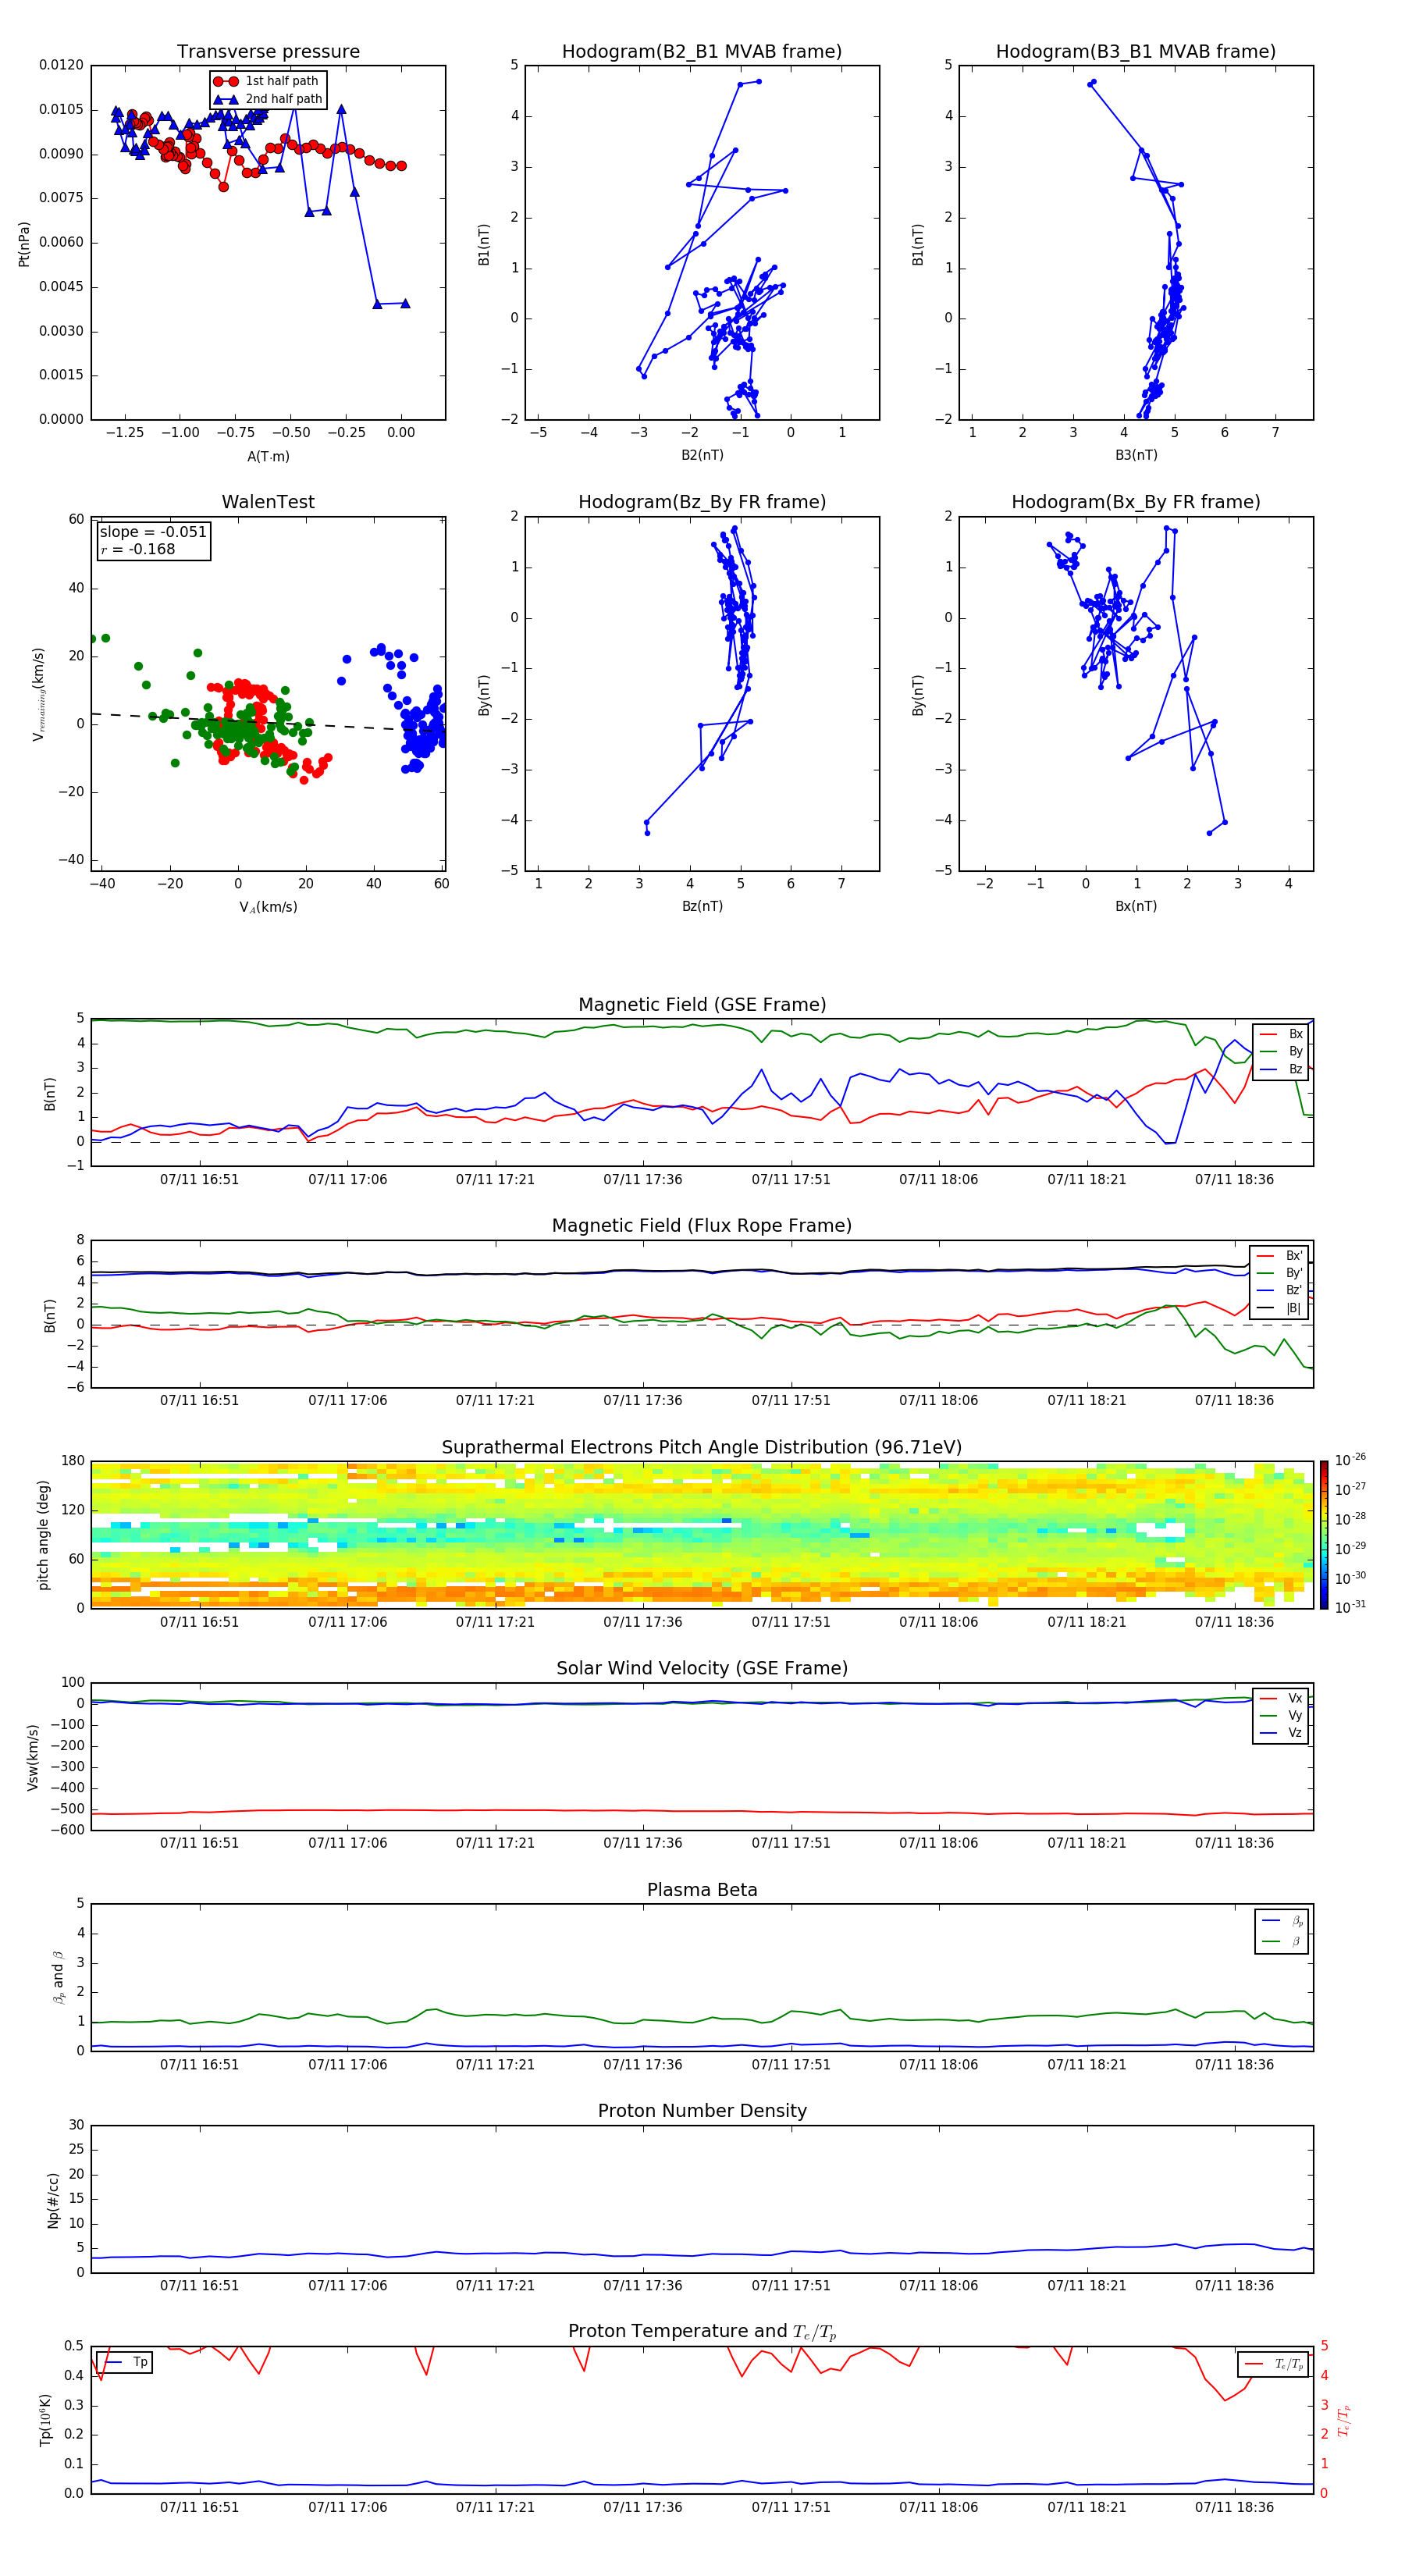The width and height of the screenshot is (1405, 2576).
Task: Click the "Hodogram(B3_B1 MVAB frame)" title
Action: (1136, 52)
